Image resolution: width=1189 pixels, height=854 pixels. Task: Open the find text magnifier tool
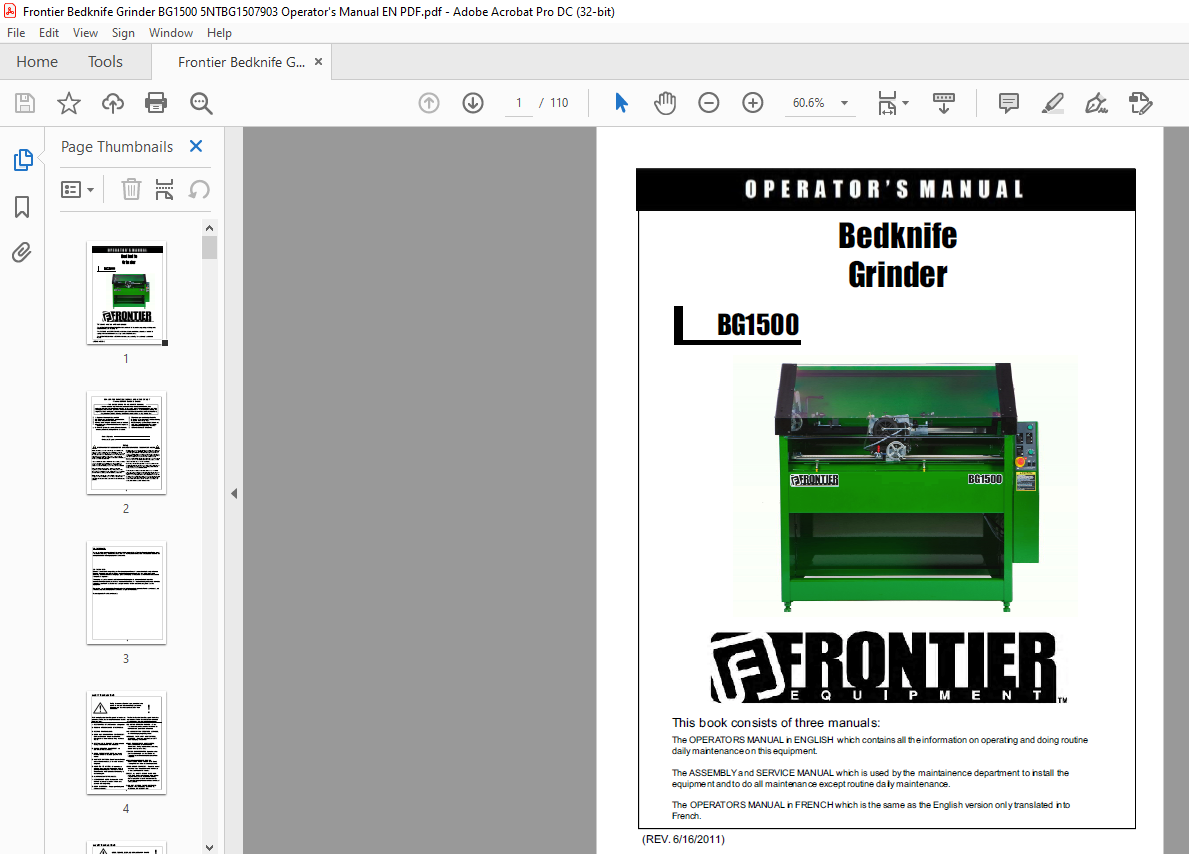[x=201, y=103]
